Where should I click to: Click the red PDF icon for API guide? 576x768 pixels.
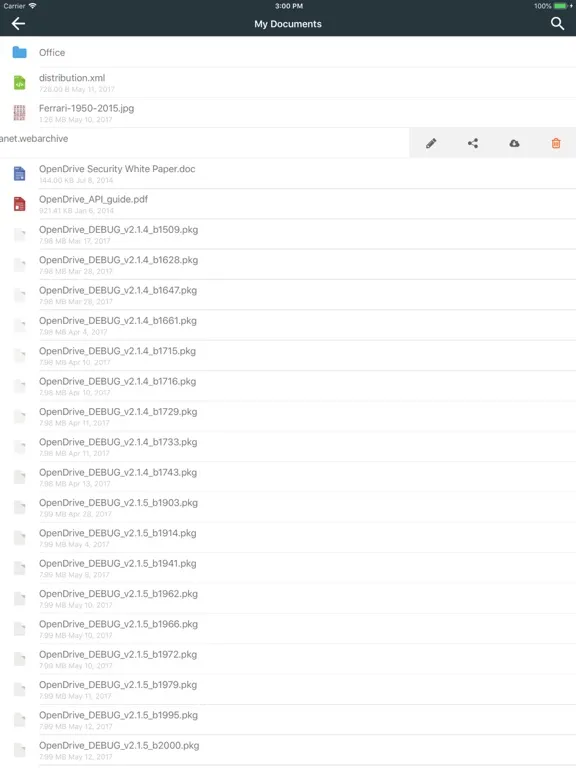20,204
